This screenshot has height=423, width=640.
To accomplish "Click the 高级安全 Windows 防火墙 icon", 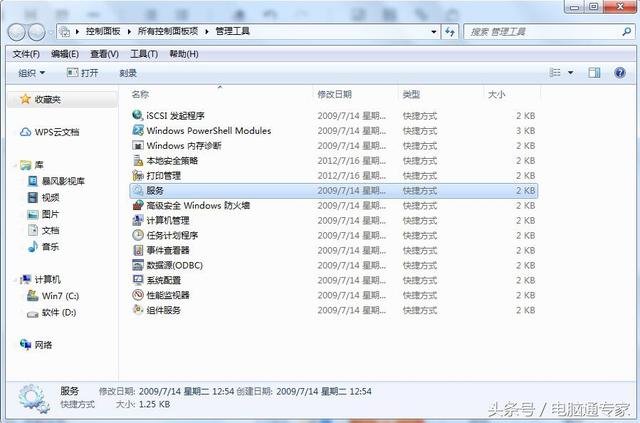I will point(138,205).
